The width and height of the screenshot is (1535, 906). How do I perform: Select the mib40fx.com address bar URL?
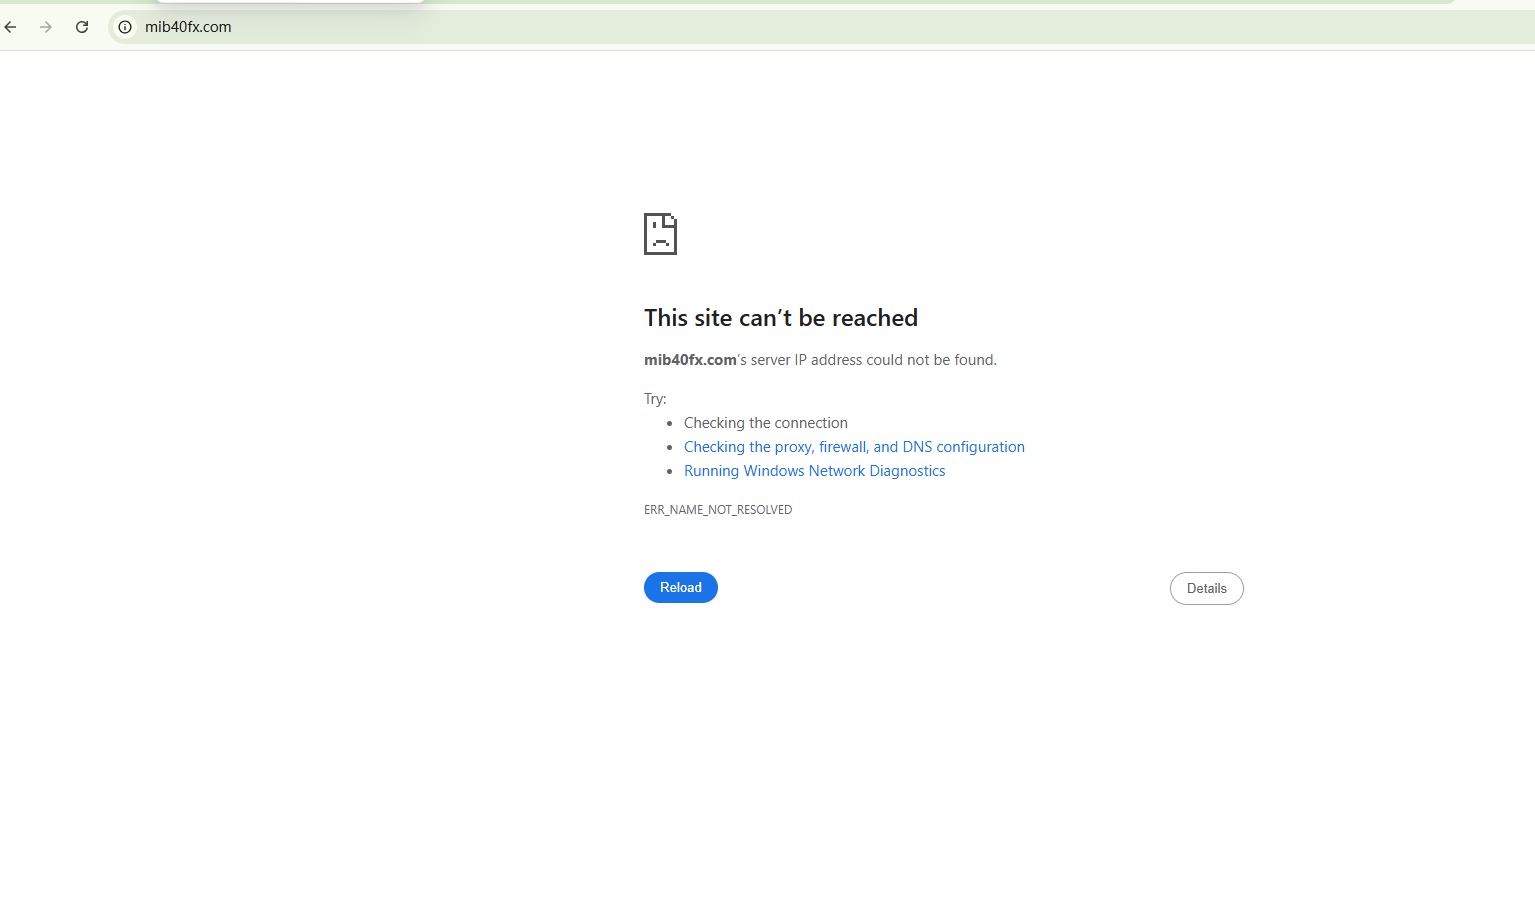[188, 27]
